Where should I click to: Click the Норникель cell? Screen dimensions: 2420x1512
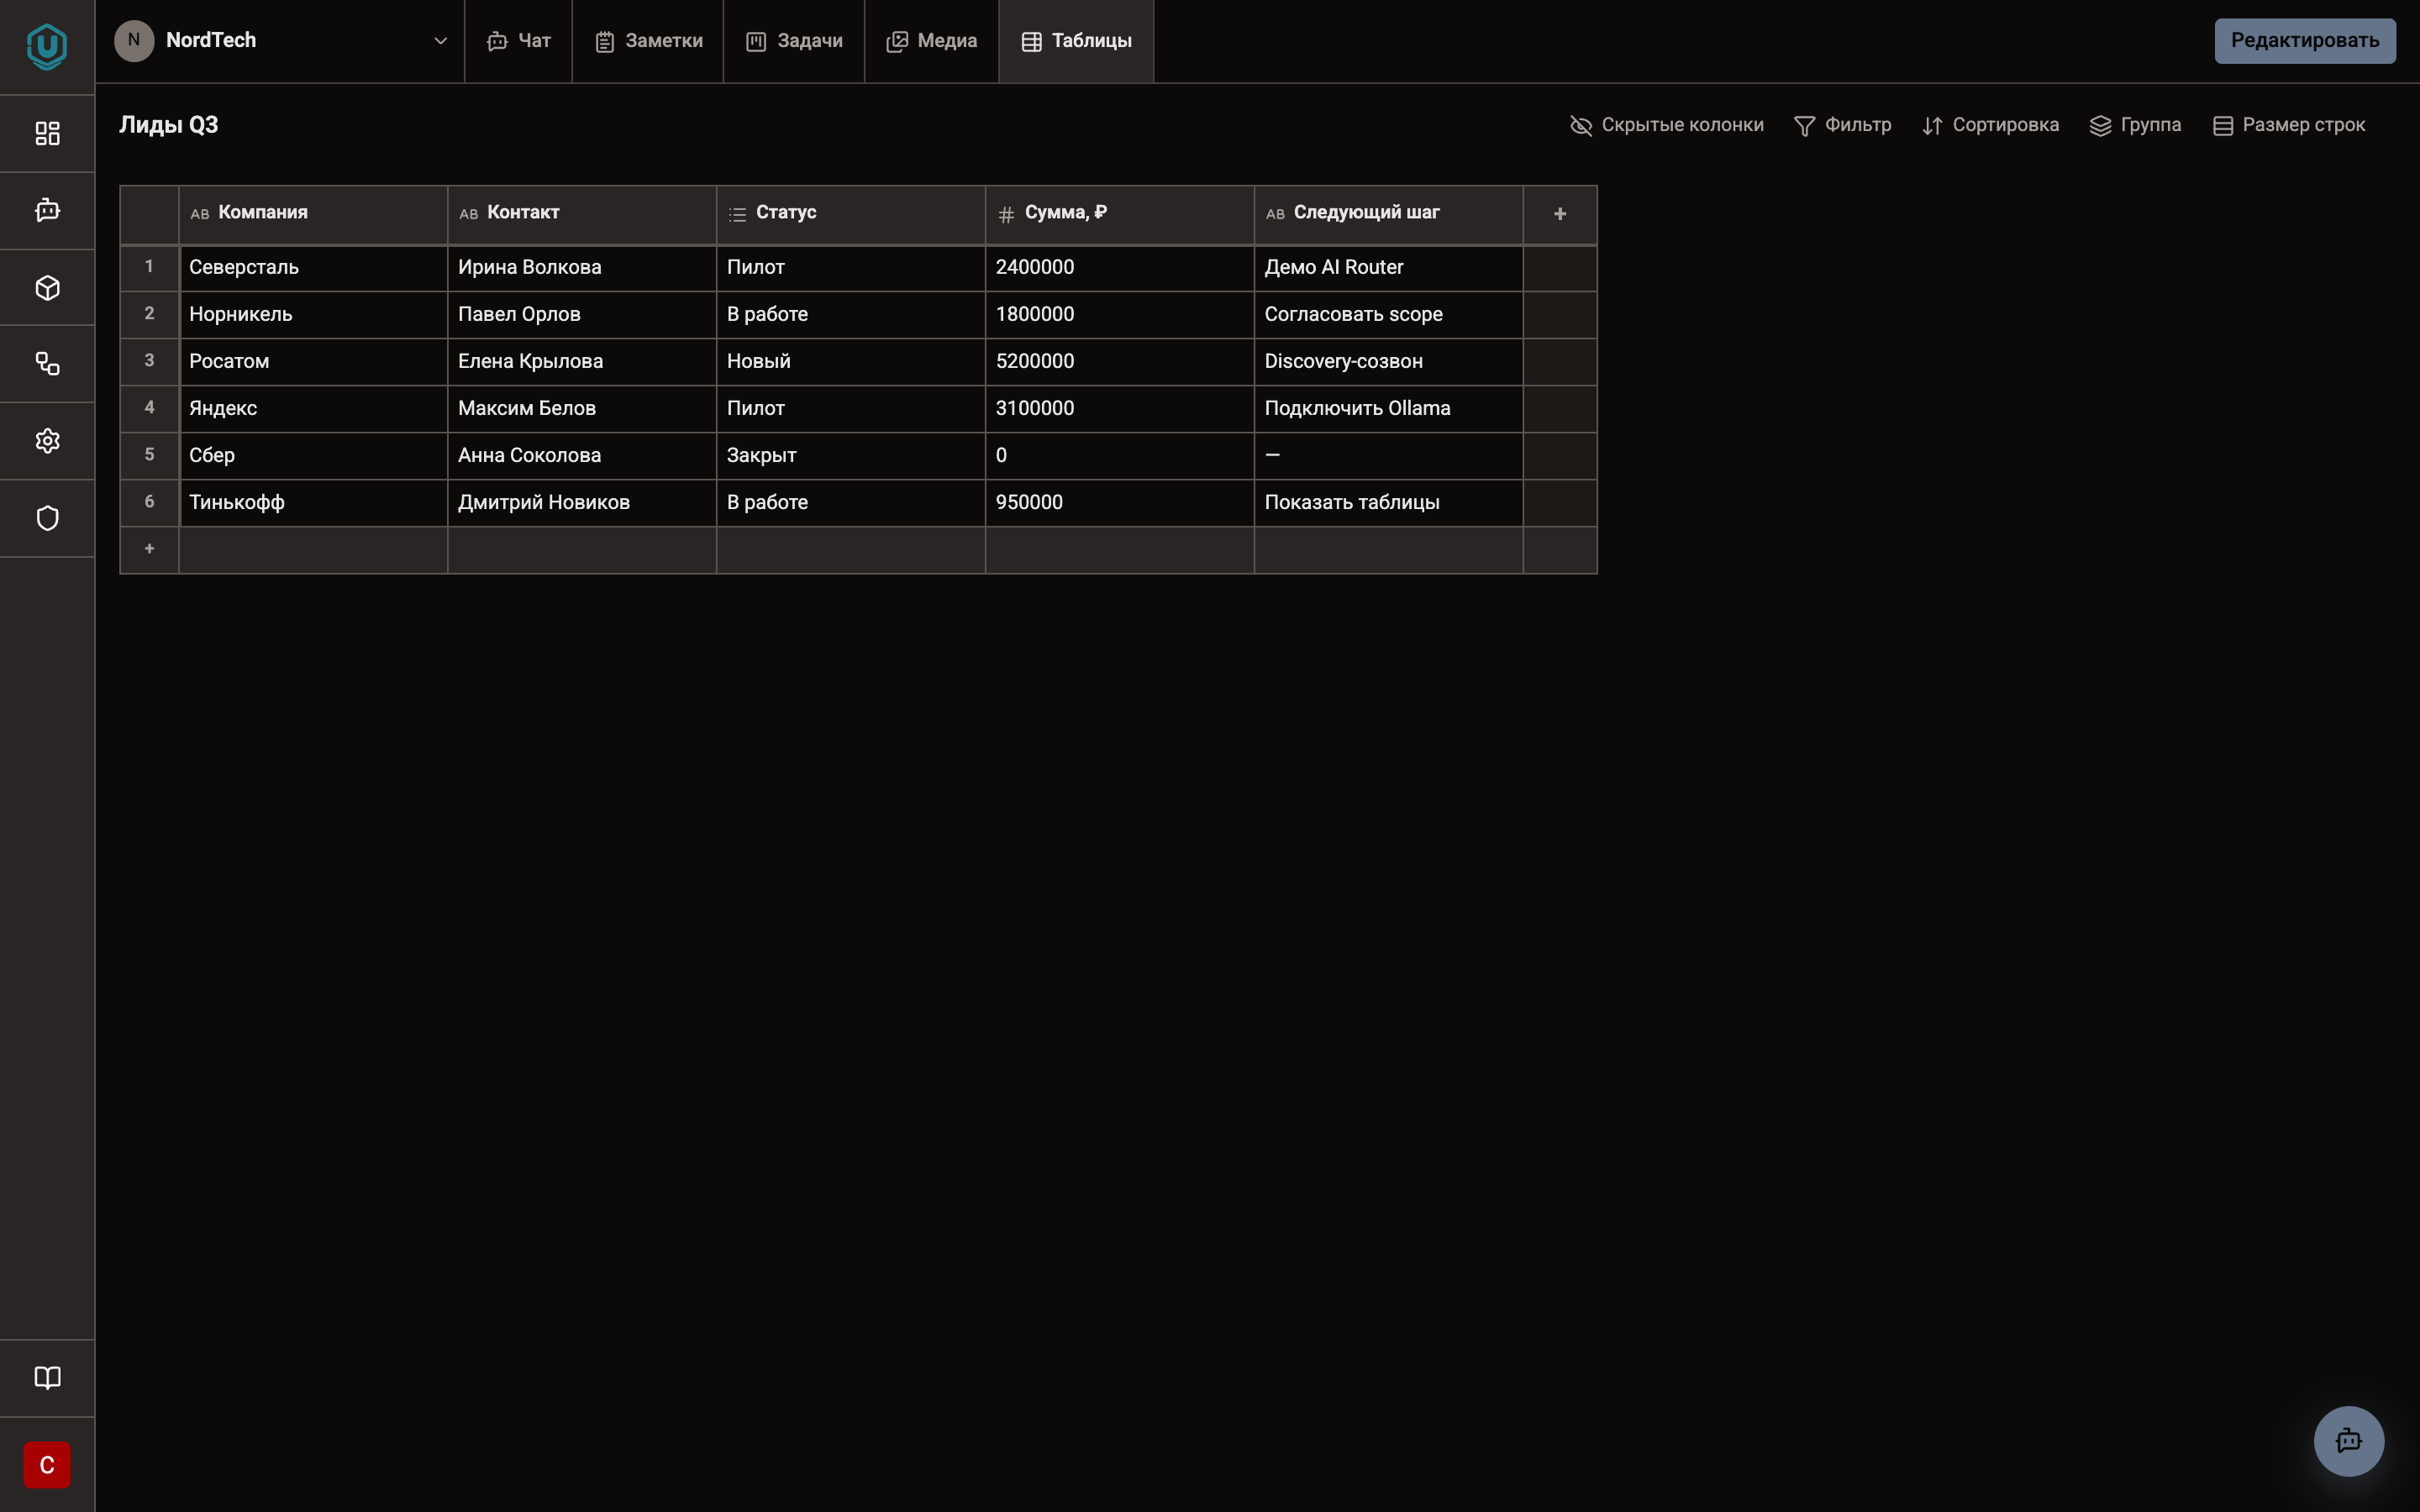[313, 314]
